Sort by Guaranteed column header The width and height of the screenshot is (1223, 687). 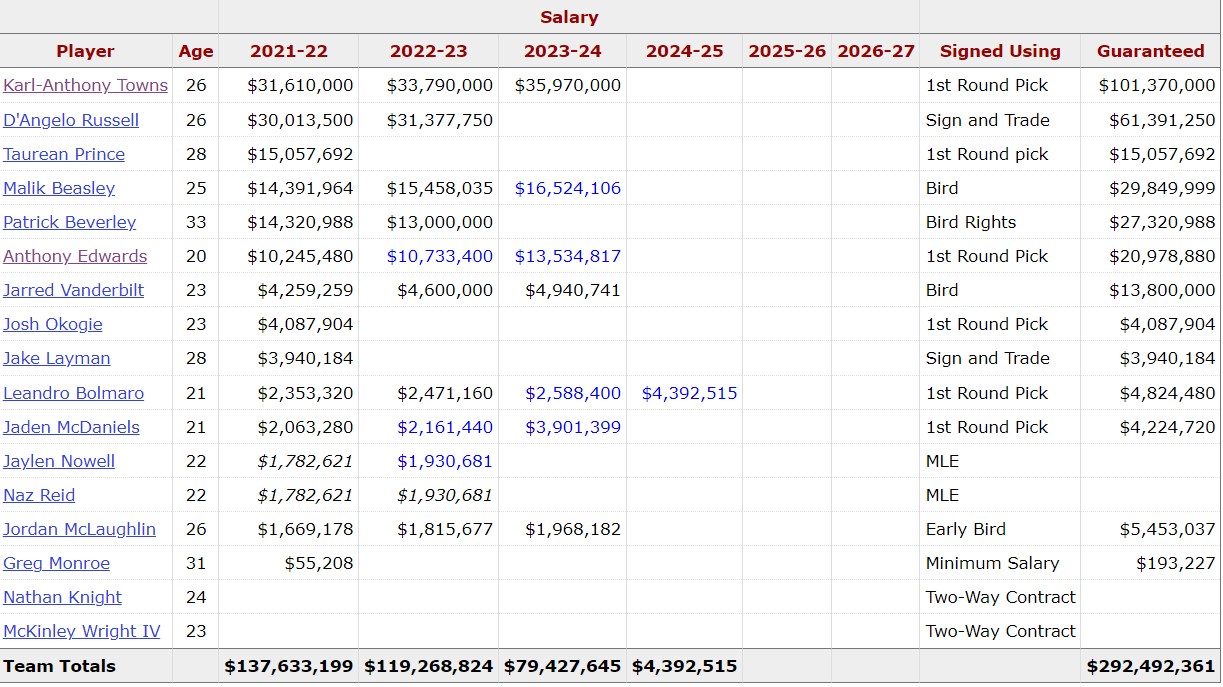click(x=1151, y=51)
